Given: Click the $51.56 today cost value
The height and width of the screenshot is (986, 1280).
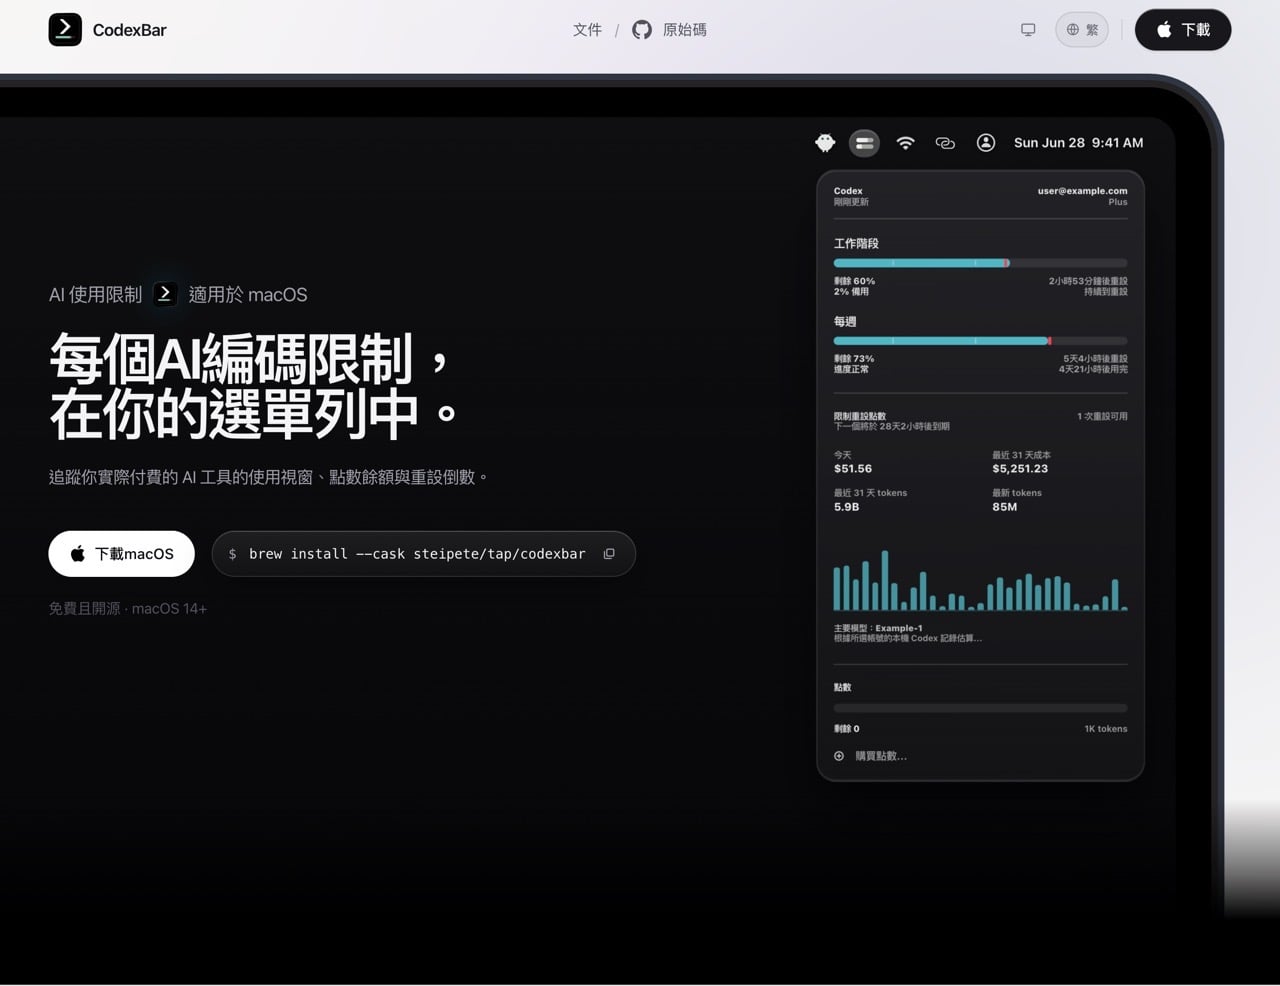Looking at the screenshot, I should click(853, 469).
